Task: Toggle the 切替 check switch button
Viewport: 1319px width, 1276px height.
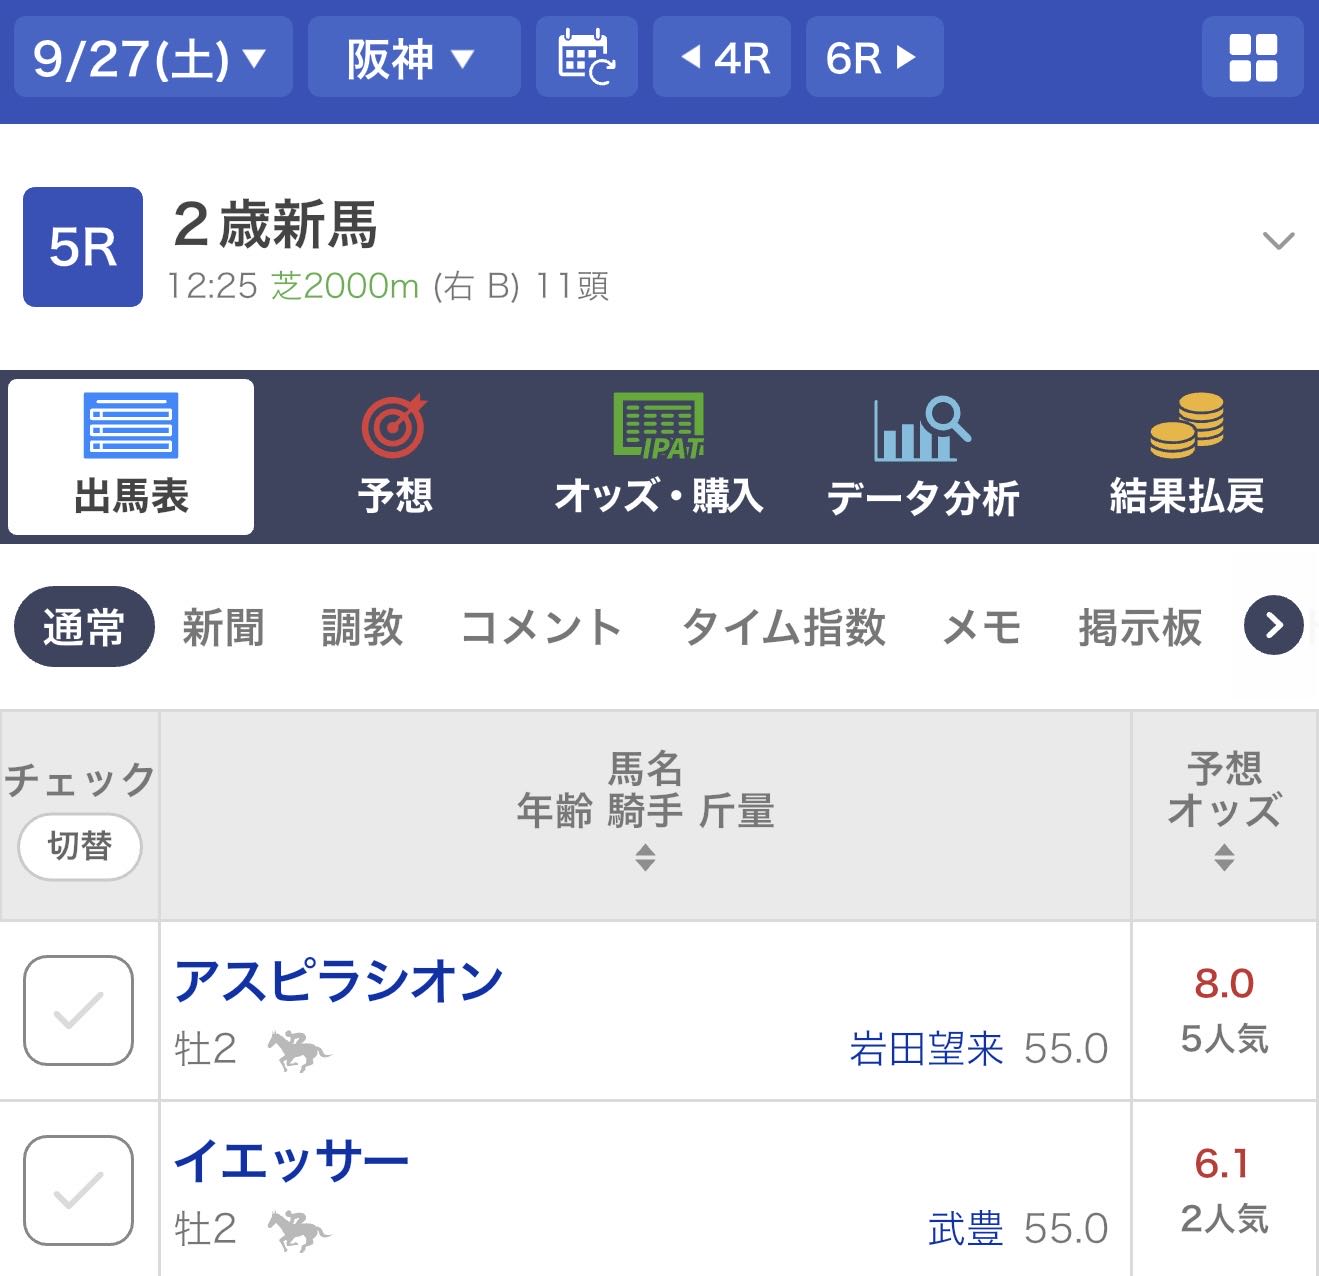Action: point(80,846)
